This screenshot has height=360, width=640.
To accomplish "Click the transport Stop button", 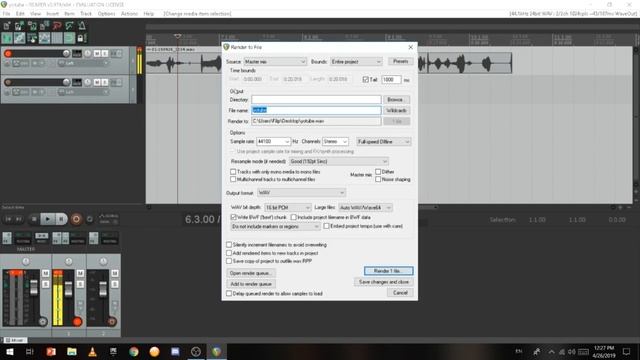I will (34, 219).
